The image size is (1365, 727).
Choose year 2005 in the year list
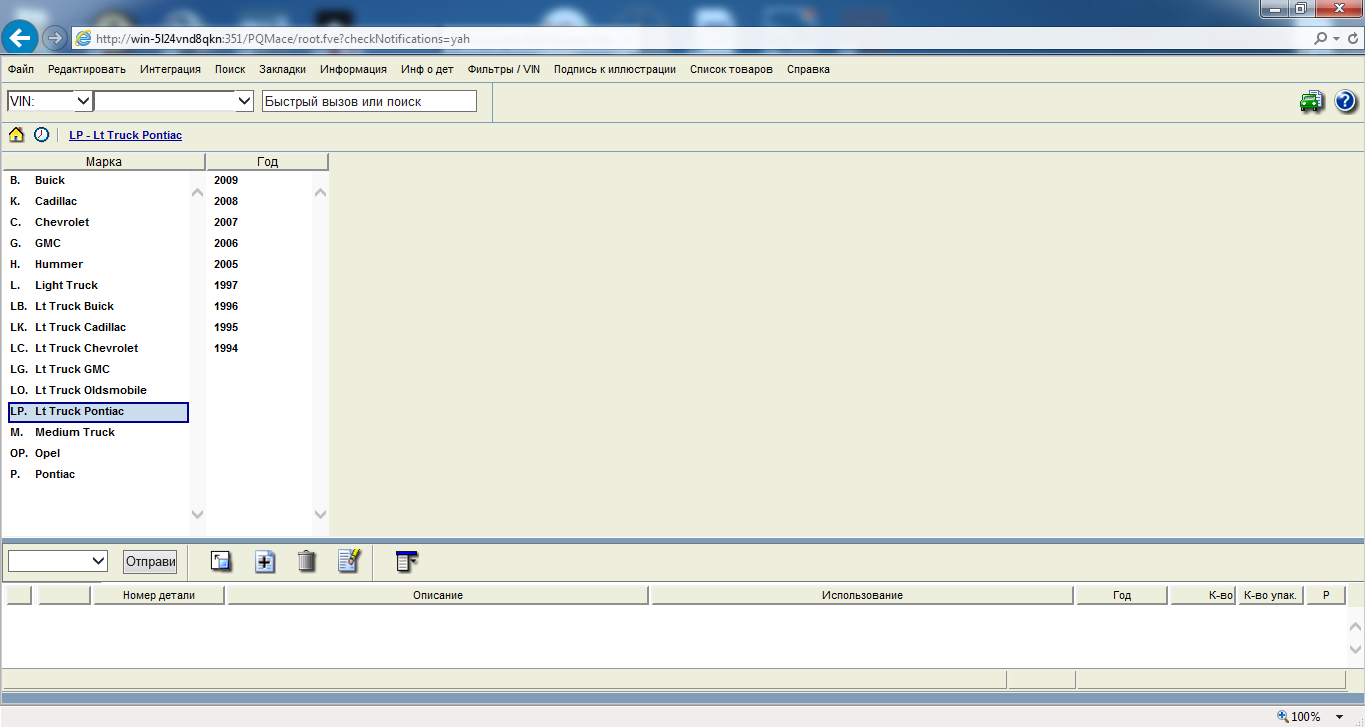click(226, 264)
